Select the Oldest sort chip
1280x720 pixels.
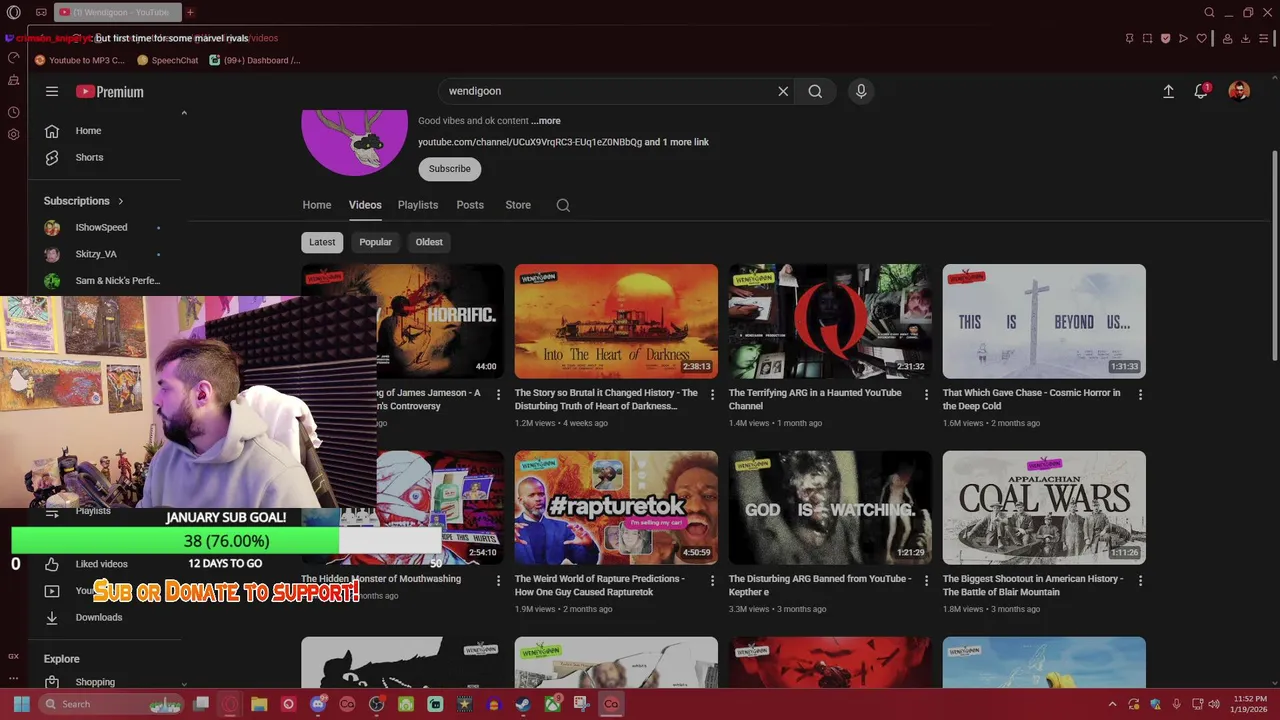point(429,242)
